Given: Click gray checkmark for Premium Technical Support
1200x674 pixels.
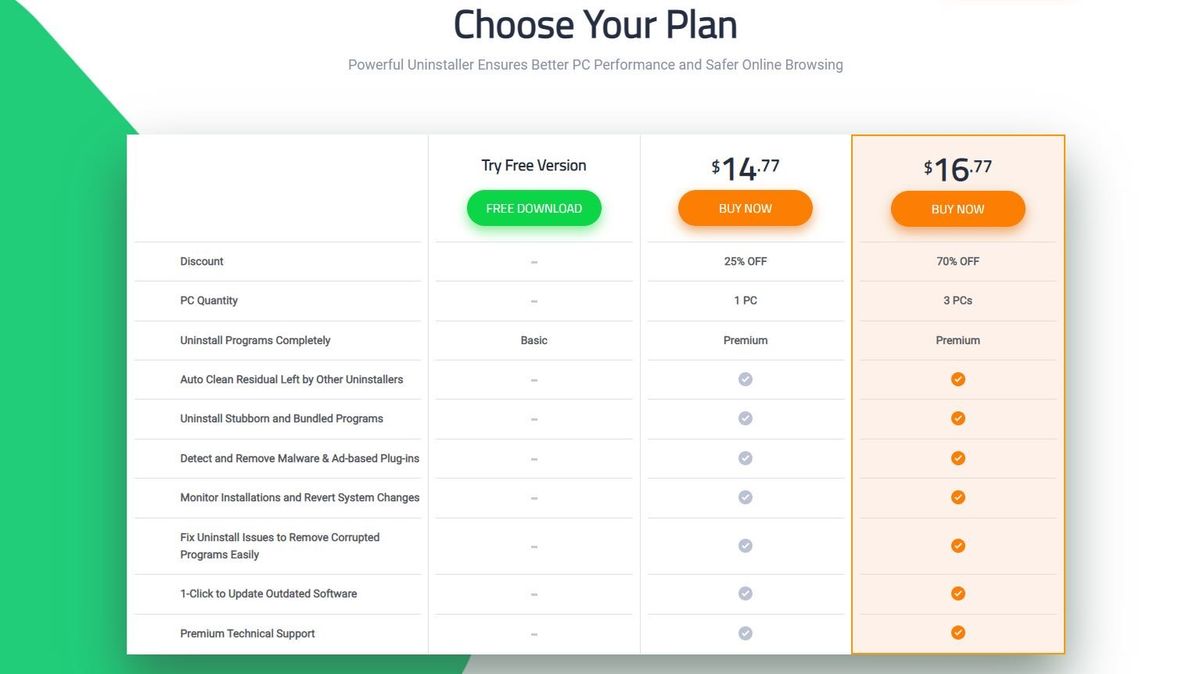Looking at the screenshot, I should coord(745,632).
